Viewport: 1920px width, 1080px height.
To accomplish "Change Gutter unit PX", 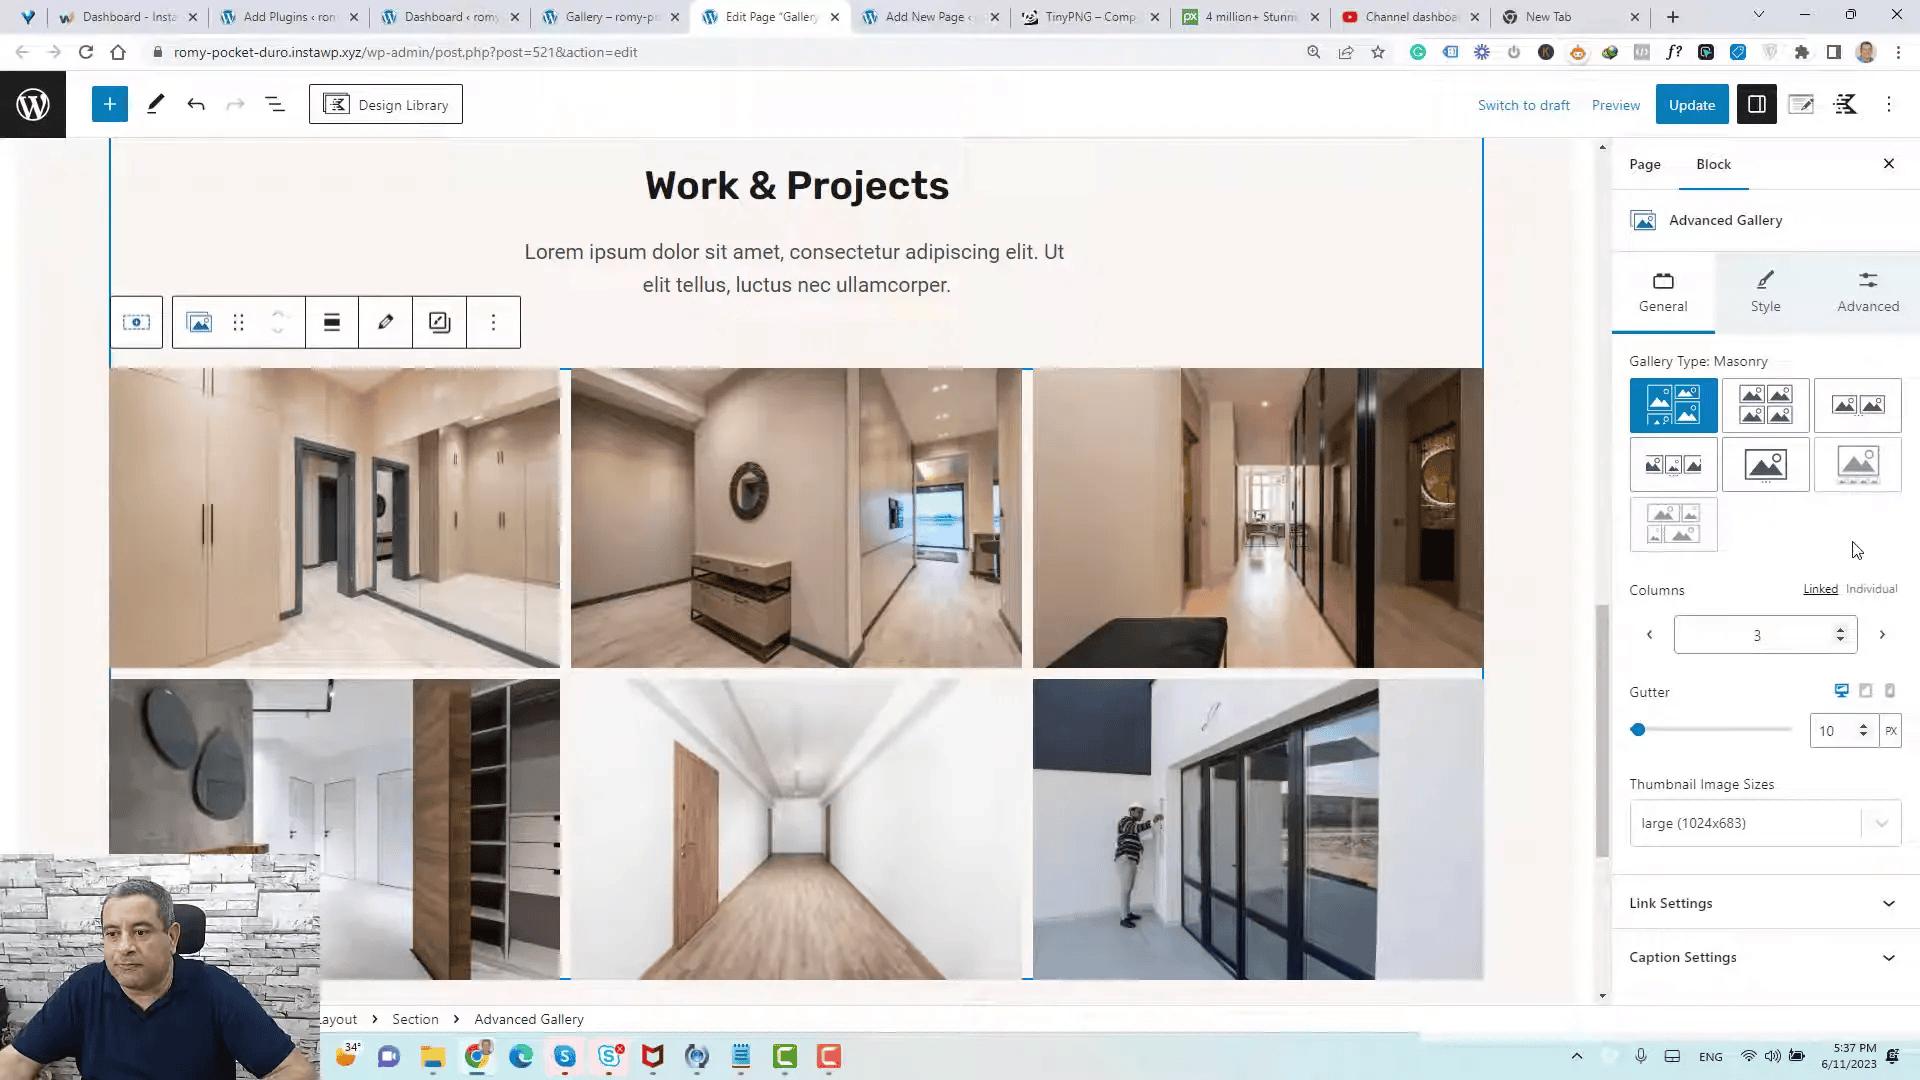I will click(1890, 731).
